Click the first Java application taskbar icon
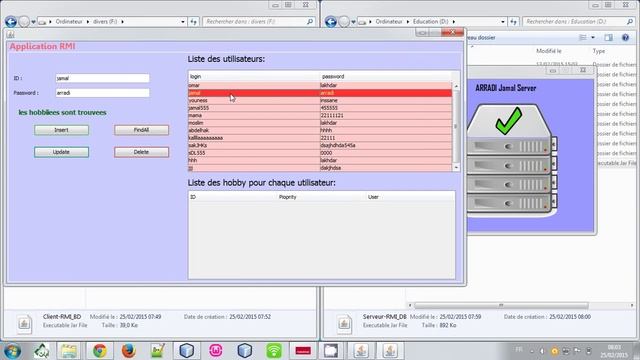Image resolution: width=640 pixels, height=360 pixels. [361, 351]
